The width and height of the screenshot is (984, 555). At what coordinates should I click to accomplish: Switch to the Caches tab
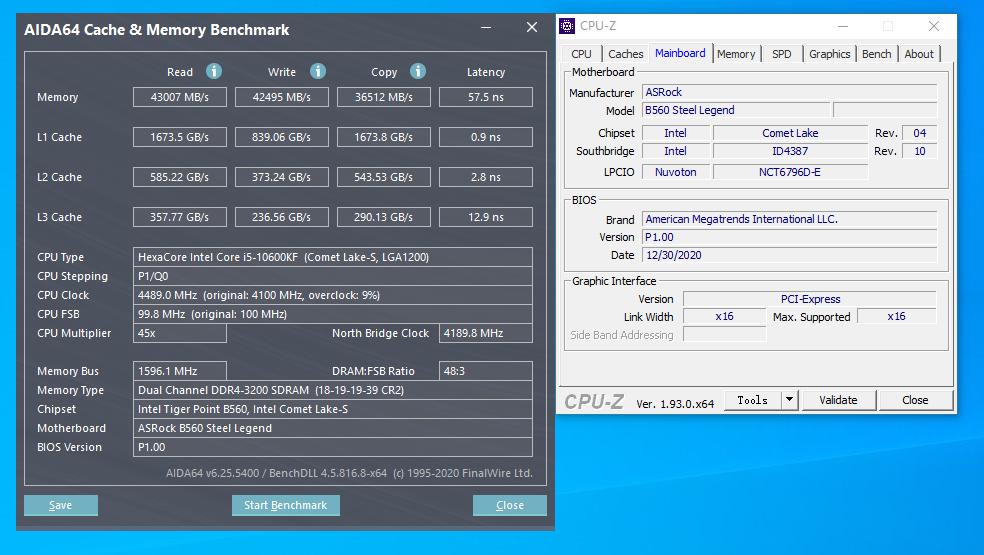coord(626,54)
